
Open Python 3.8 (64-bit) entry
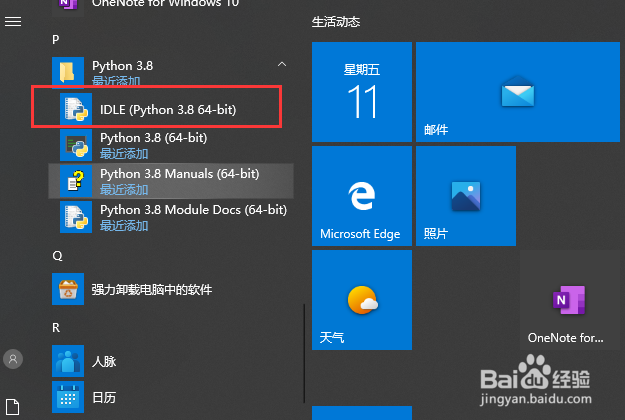[x=171, y=145]
